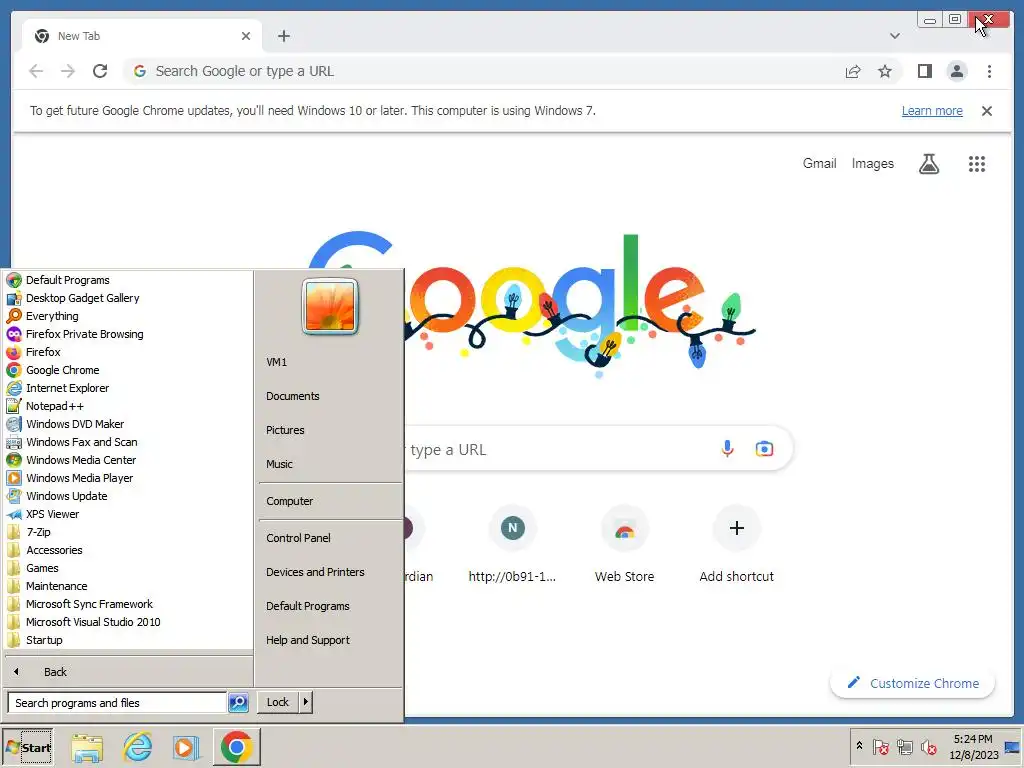This screenshot has height=768, width=1024.
Task: Click the Start menu search magnifier button
Action: [x=238, y=703]
